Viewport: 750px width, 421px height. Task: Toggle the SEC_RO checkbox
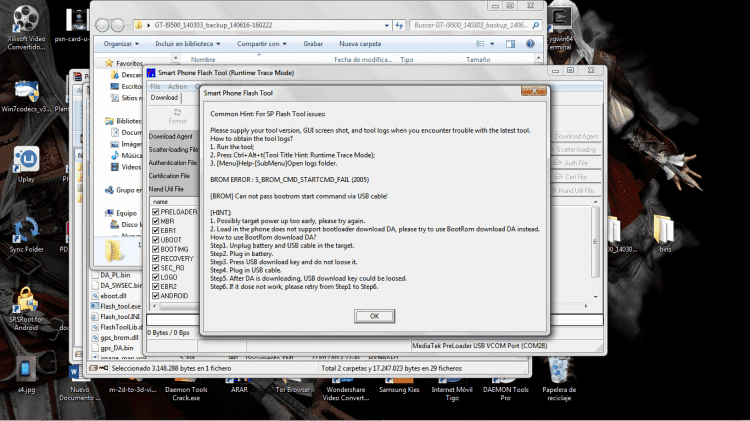coord(155,268)
